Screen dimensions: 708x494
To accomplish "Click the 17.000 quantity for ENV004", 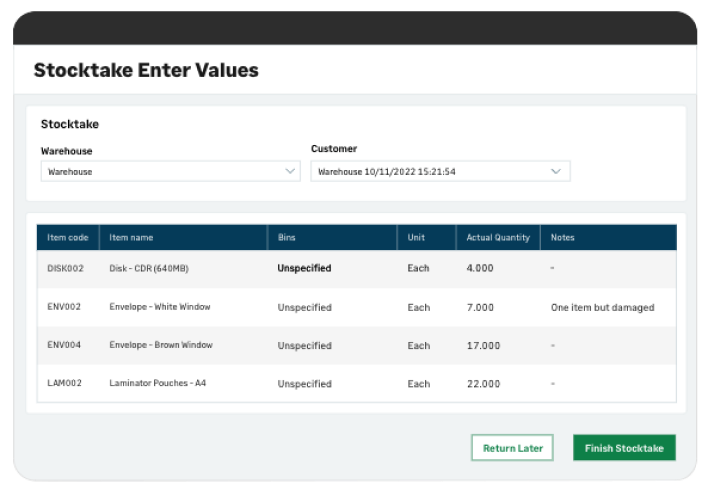I will coord(484,346).
